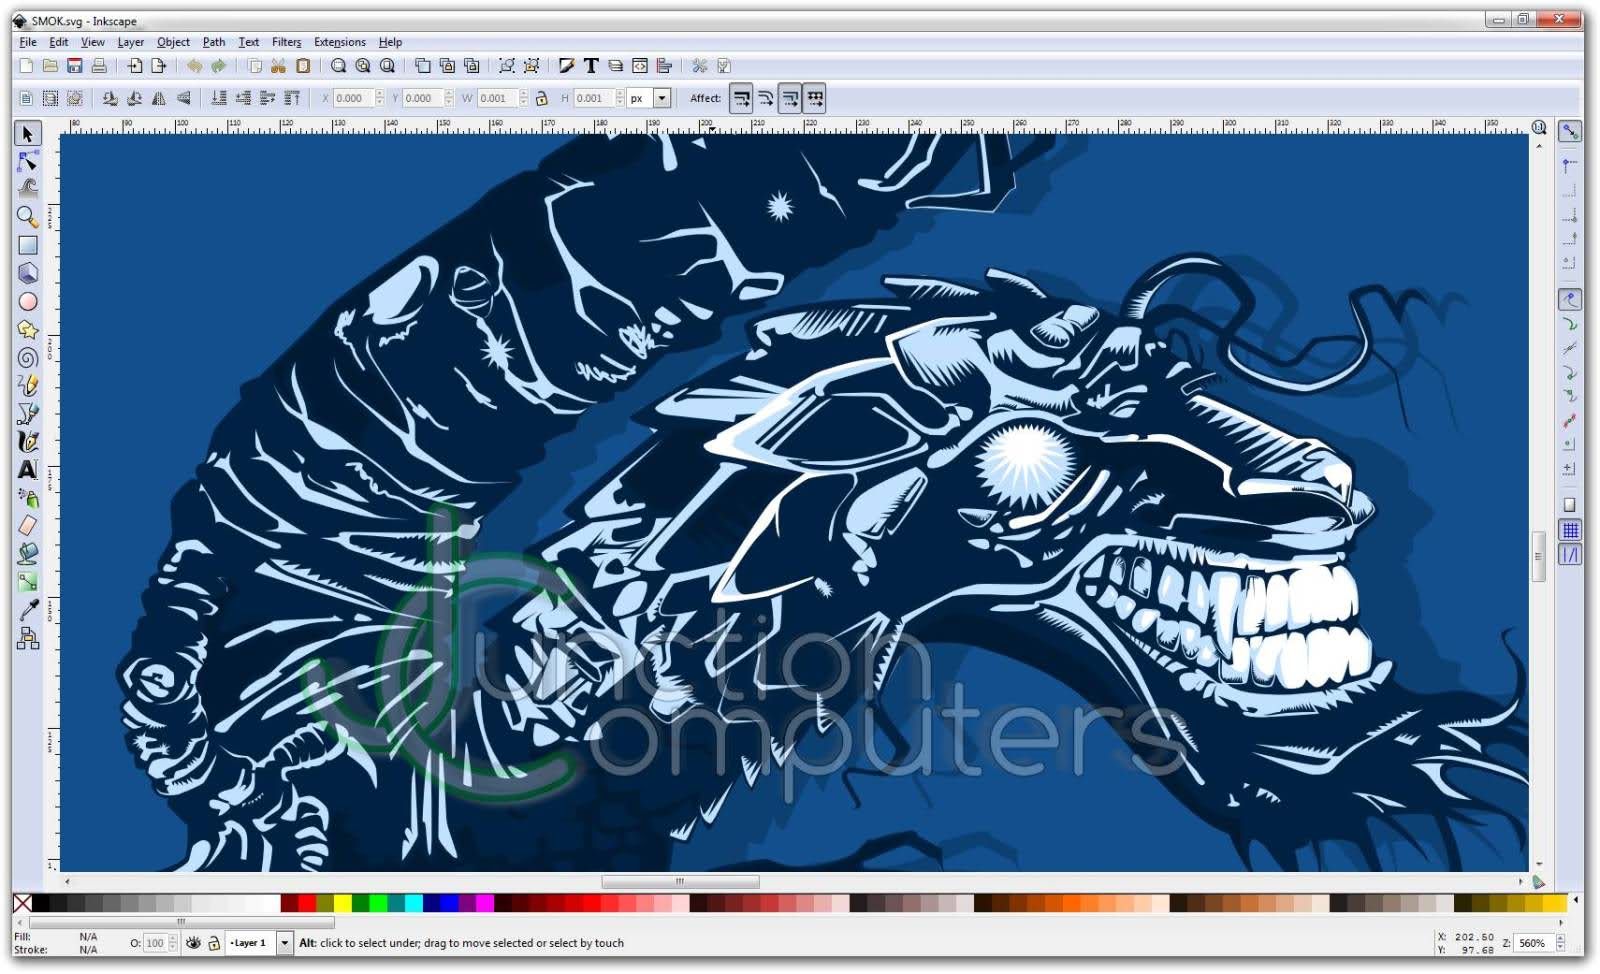Viewport: 1600px width, 974px height.
Task: Select the Ellipse circle tool
Action: 28,301
